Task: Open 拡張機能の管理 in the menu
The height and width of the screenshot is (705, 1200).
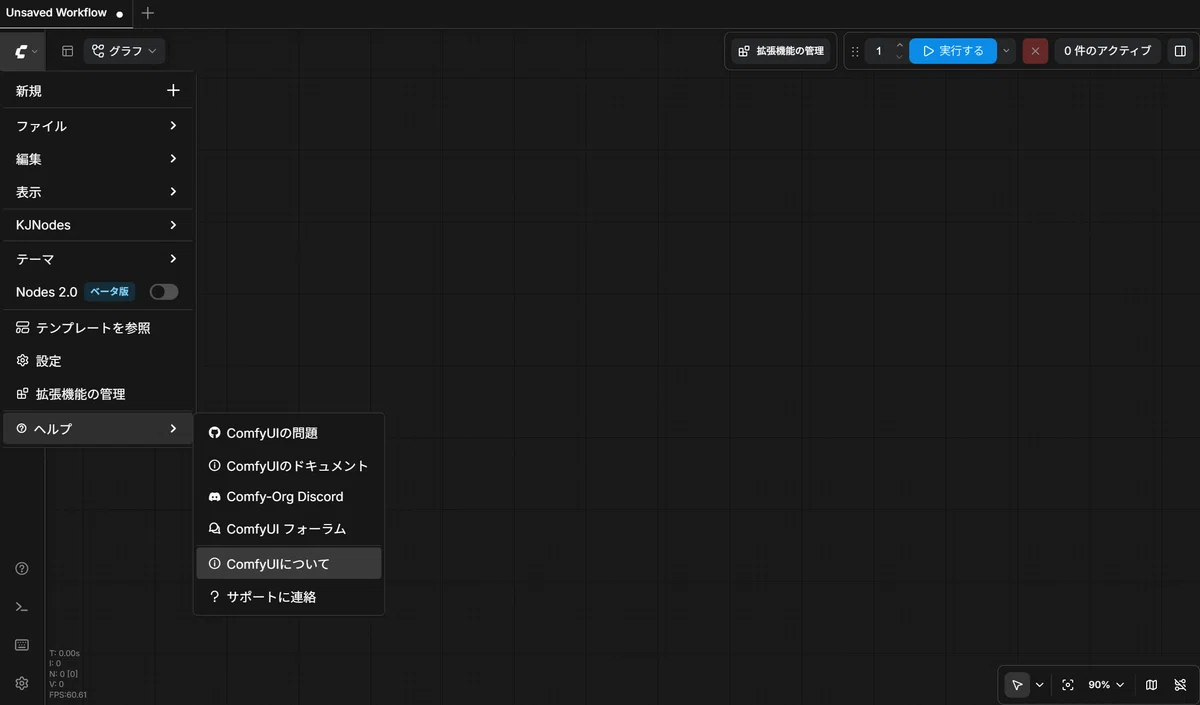Action: click(x=98, y=394)
